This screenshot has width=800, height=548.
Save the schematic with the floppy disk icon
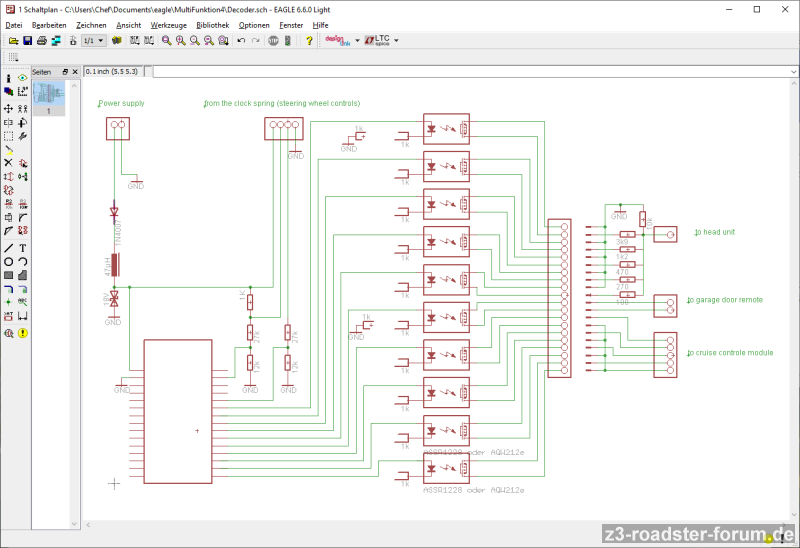pyautogui.click(x=28, y=41)
